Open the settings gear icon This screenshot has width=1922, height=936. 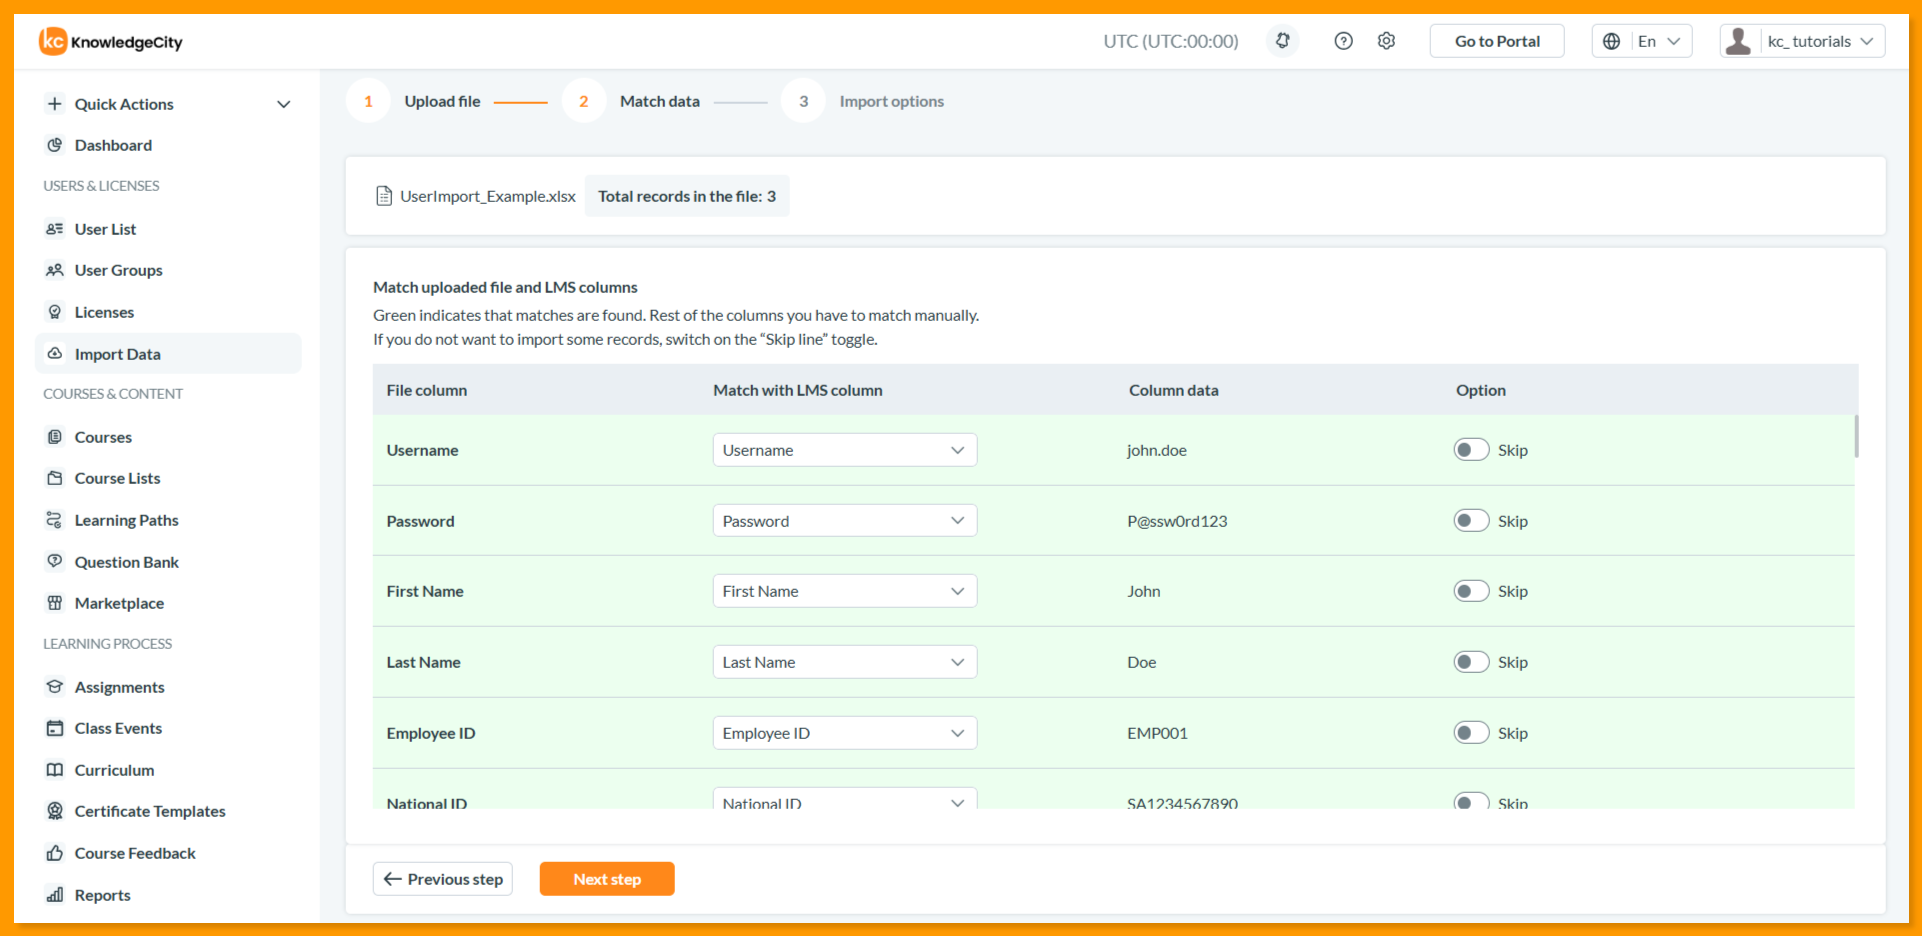coord(1386,41)
